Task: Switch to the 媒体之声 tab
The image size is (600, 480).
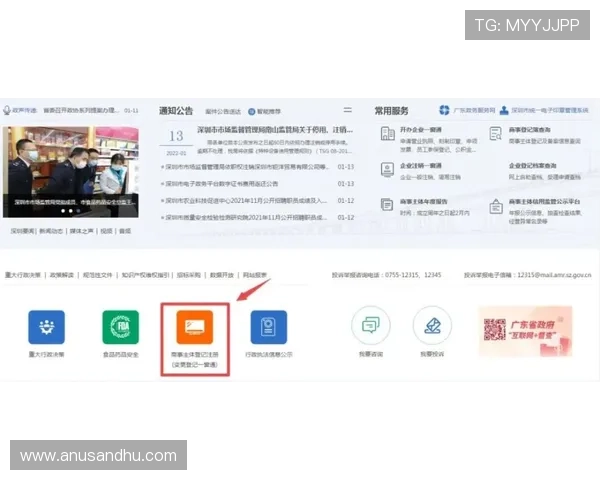Action: (x=82, y=231)
